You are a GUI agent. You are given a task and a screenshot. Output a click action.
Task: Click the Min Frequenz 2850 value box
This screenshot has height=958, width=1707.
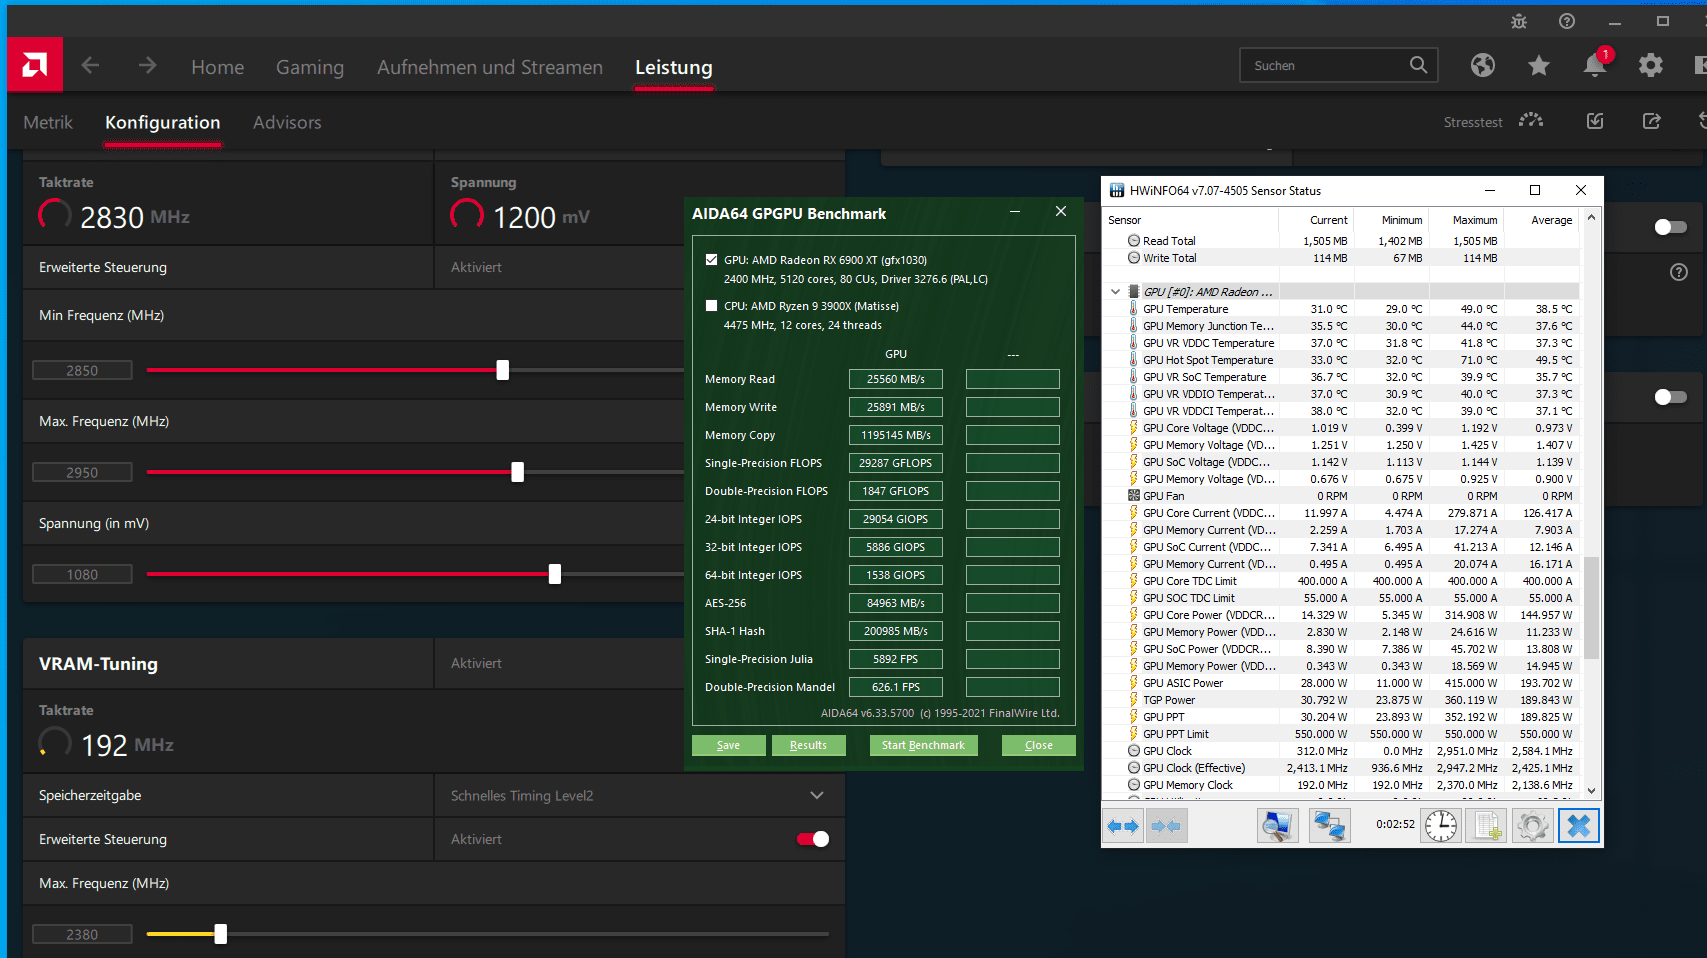[x=82, y=370]
